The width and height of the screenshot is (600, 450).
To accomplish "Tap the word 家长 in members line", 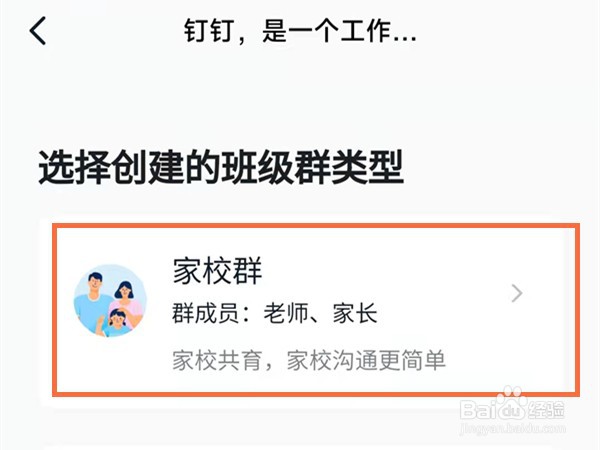I will [355, 313].
